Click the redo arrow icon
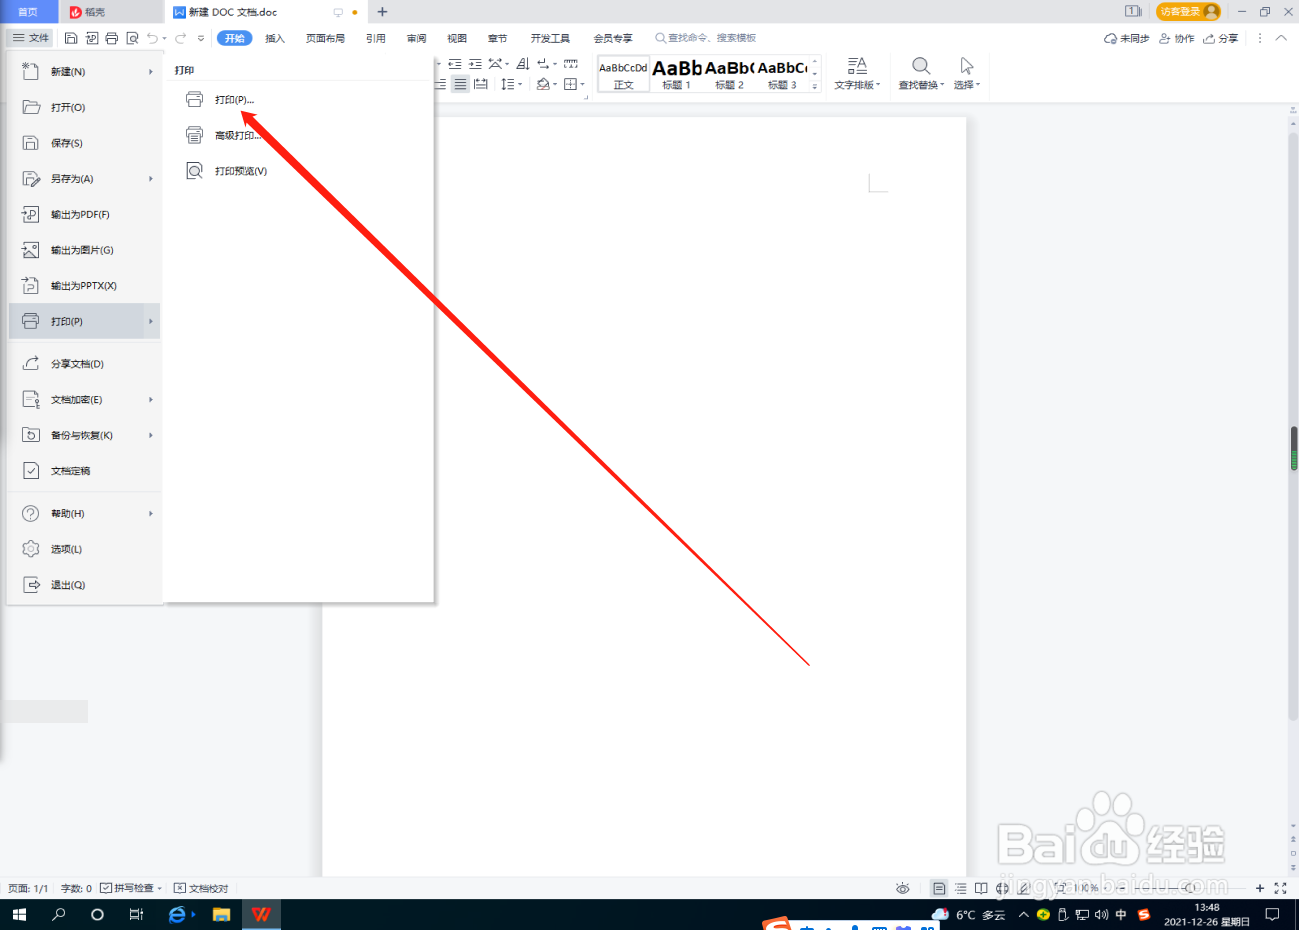The image size is (1299, 930). [x=181, y=38]
